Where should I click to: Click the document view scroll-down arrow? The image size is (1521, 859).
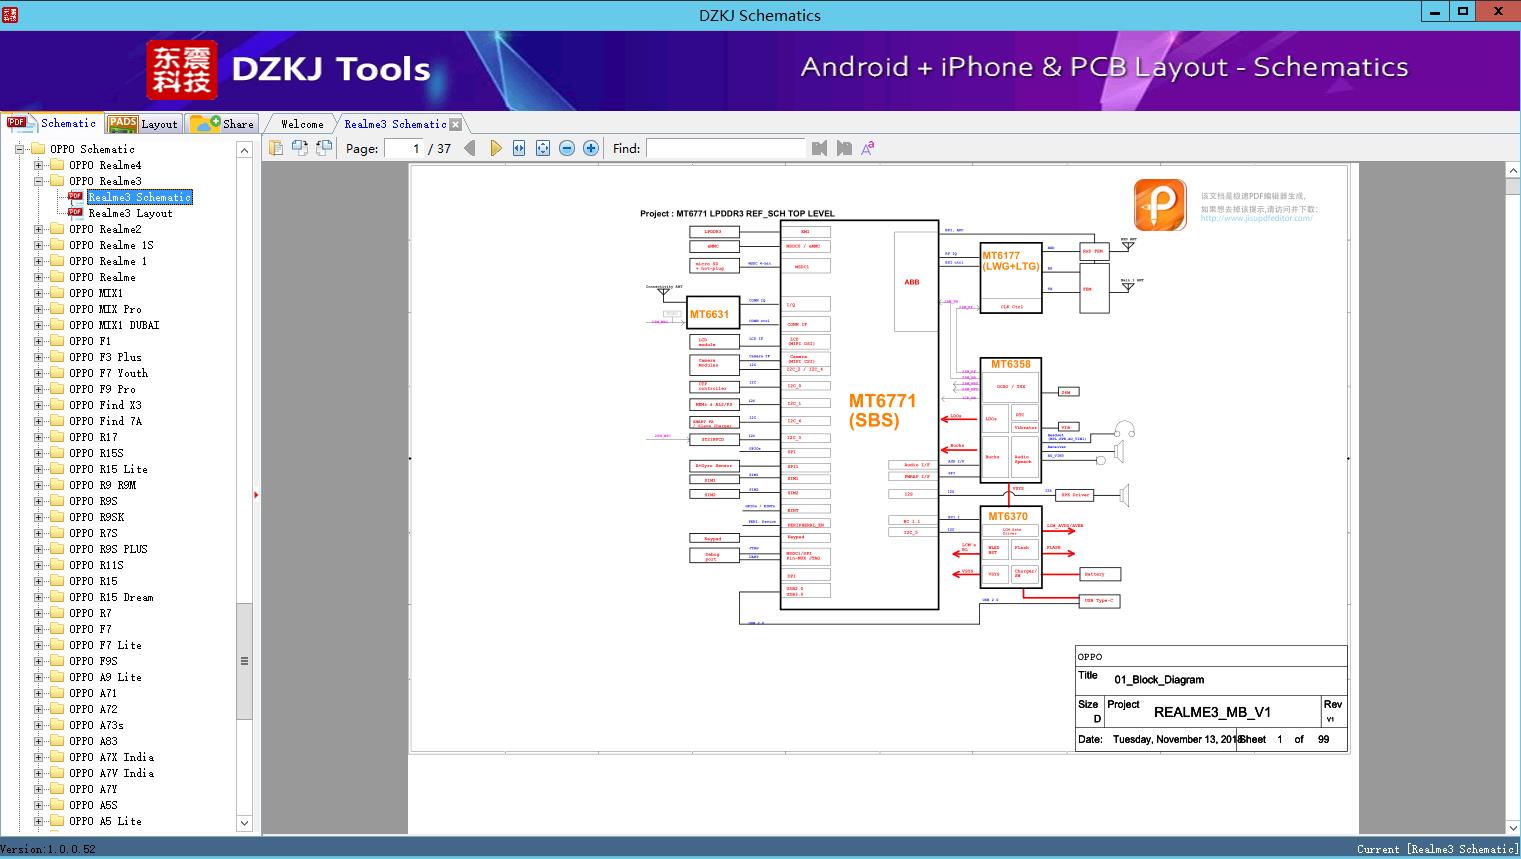click(x=1513, y=827)
